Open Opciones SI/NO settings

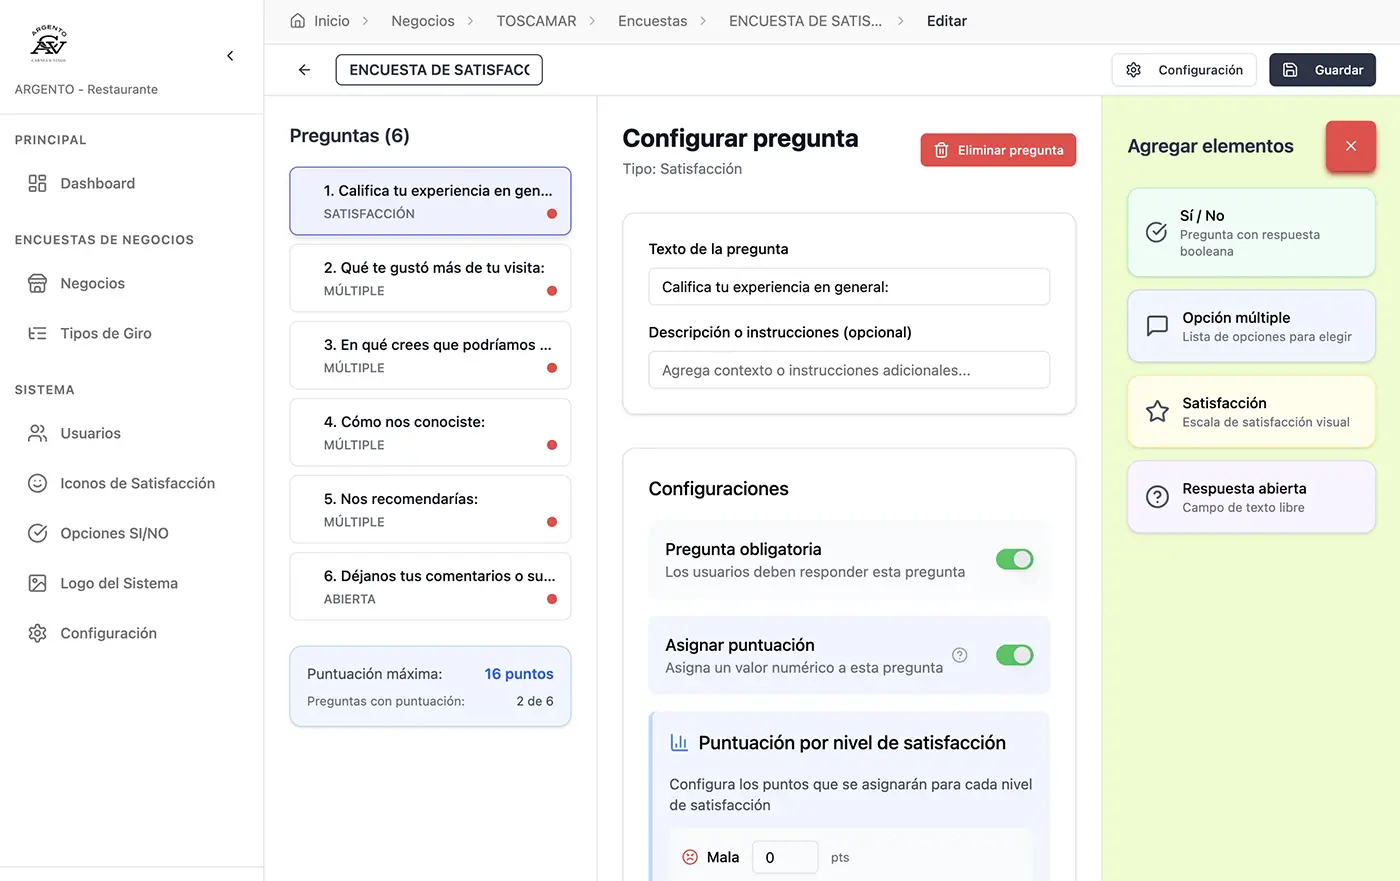coord(36,533)
